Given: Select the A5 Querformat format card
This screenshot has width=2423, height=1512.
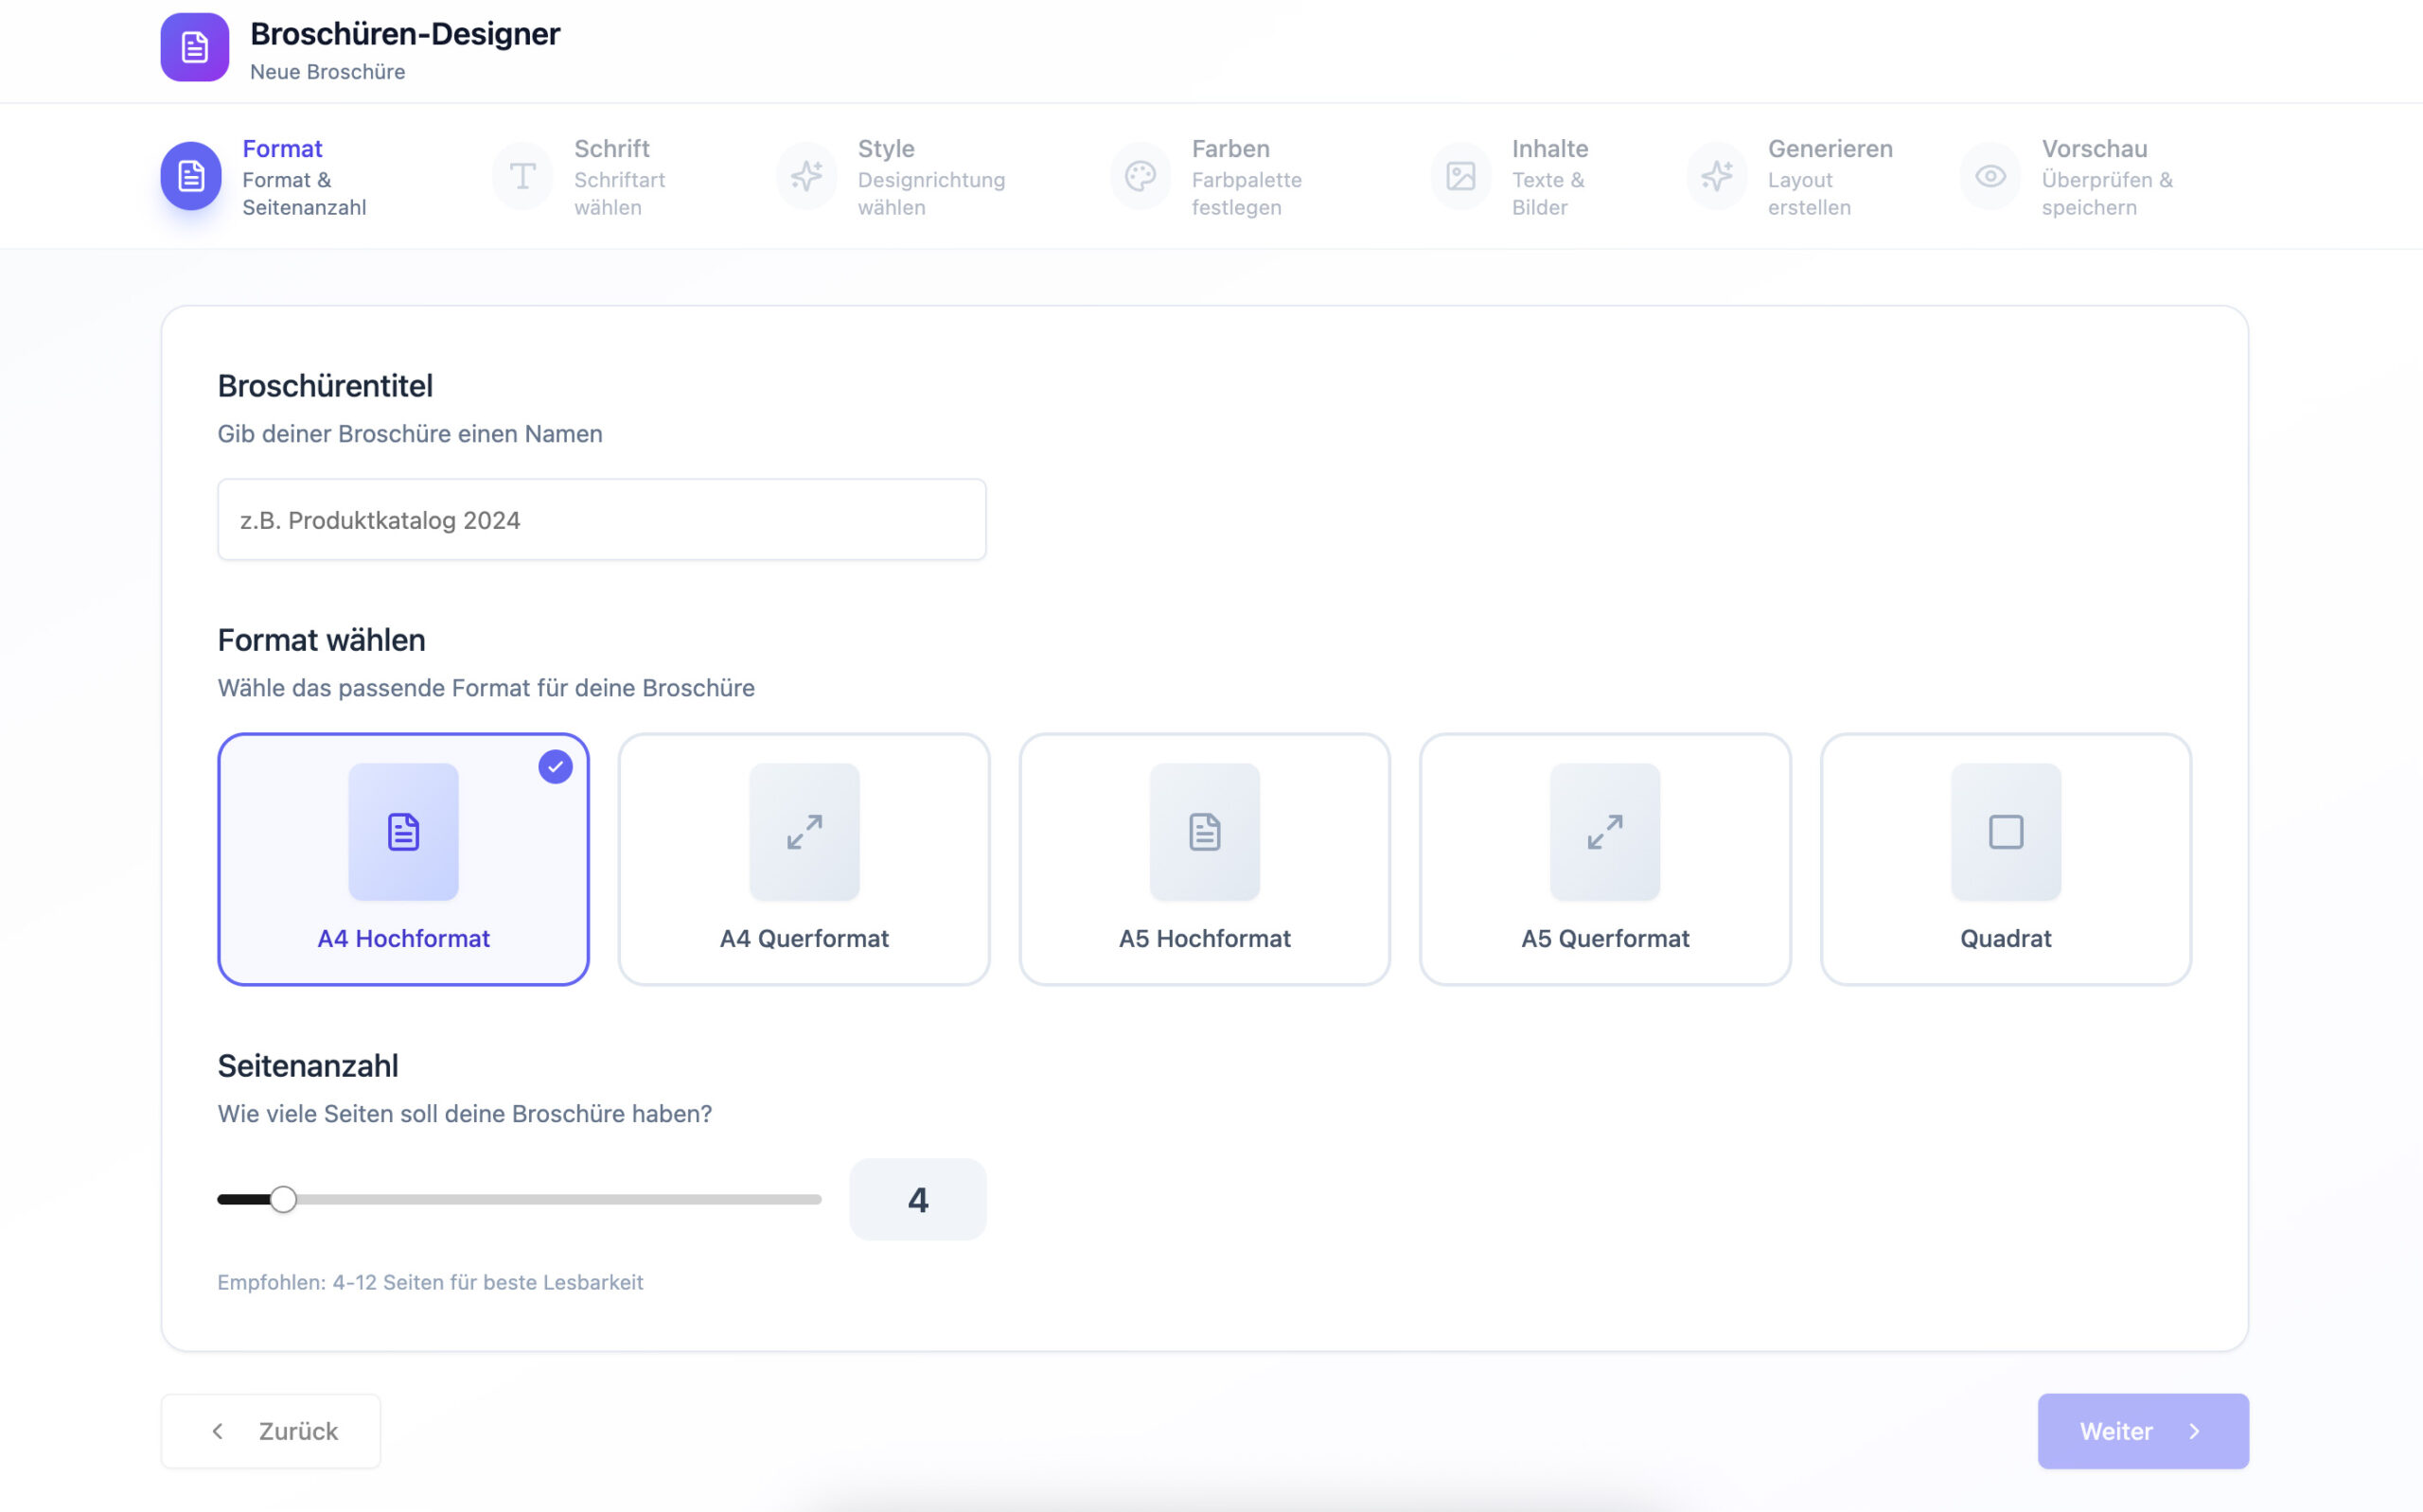Looking at the screenshot, I should pos(1604,858).
